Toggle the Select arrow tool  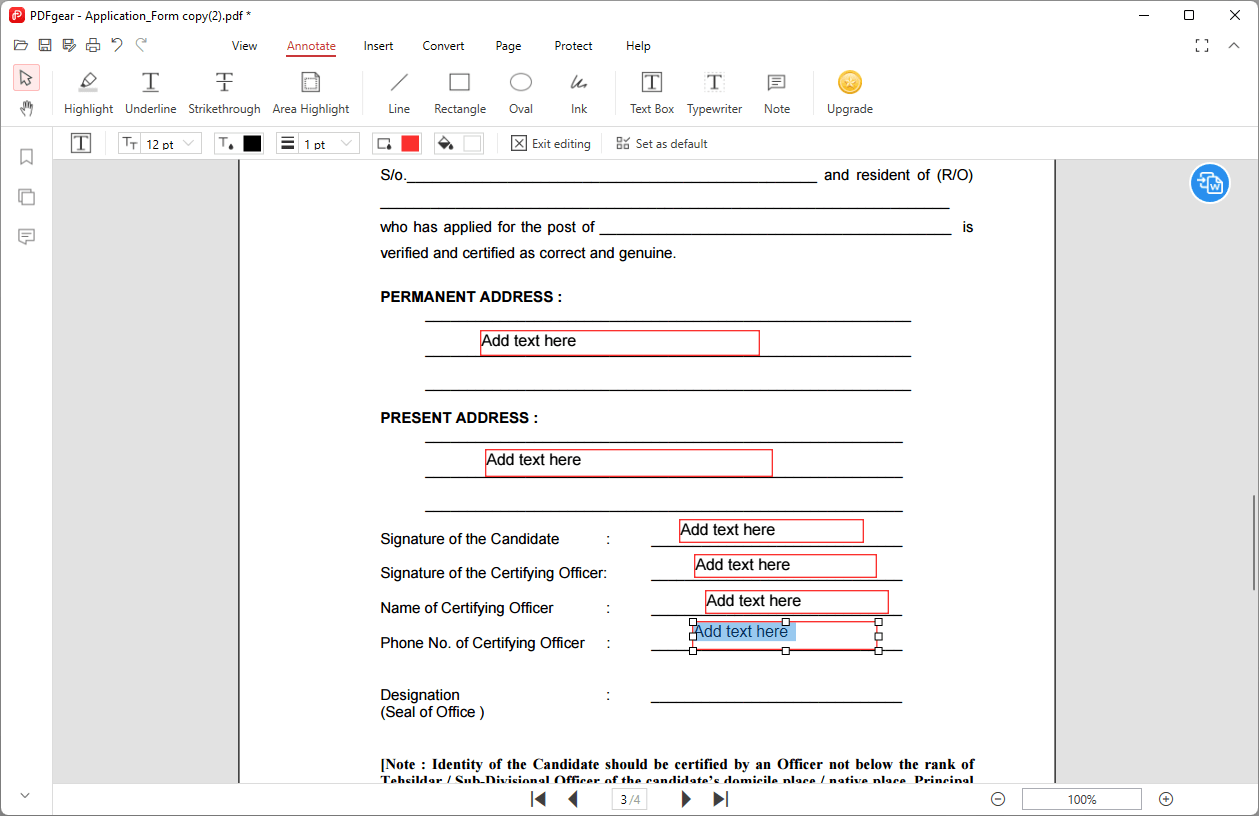[x=26, y=77]
